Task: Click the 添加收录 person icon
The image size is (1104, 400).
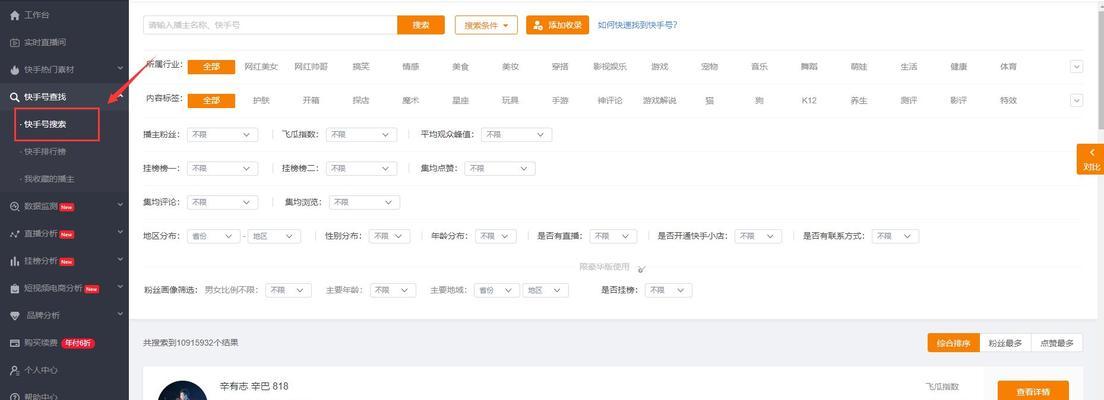Action: (538, 25)
